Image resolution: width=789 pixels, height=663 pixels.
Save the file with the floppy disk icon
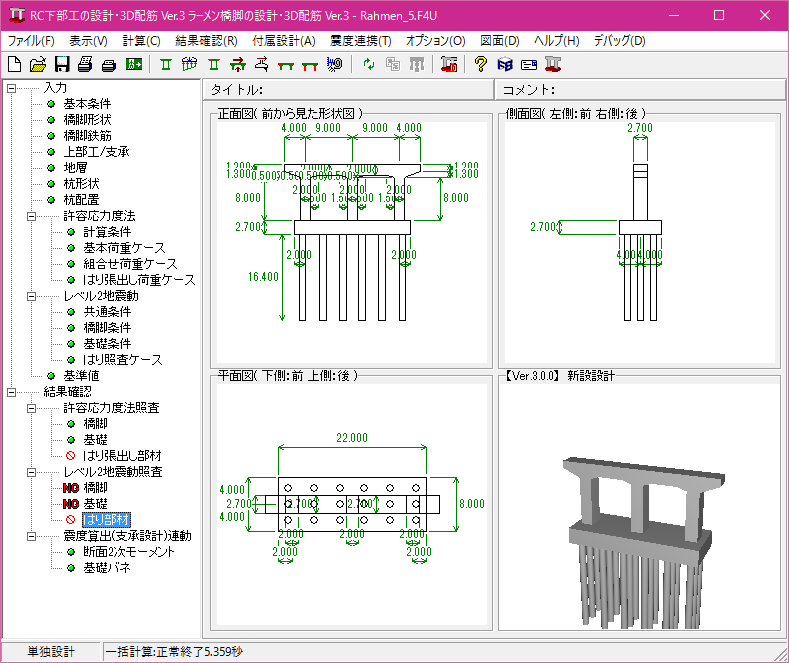click(61, 65)
